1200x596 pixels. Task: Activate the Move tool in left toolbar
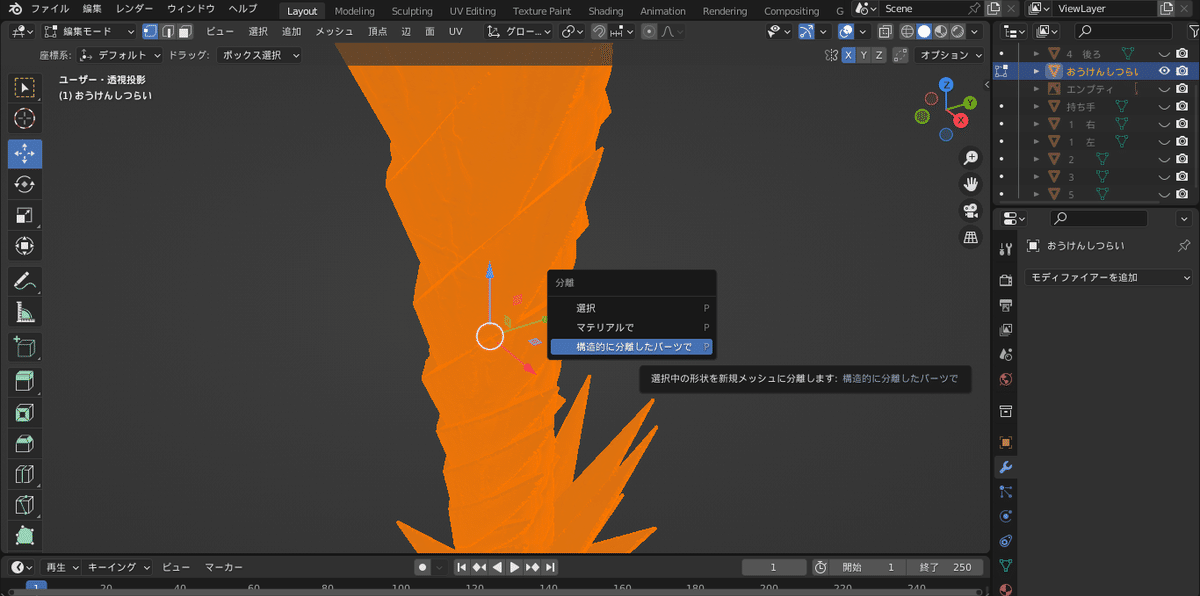coord(25,153)
